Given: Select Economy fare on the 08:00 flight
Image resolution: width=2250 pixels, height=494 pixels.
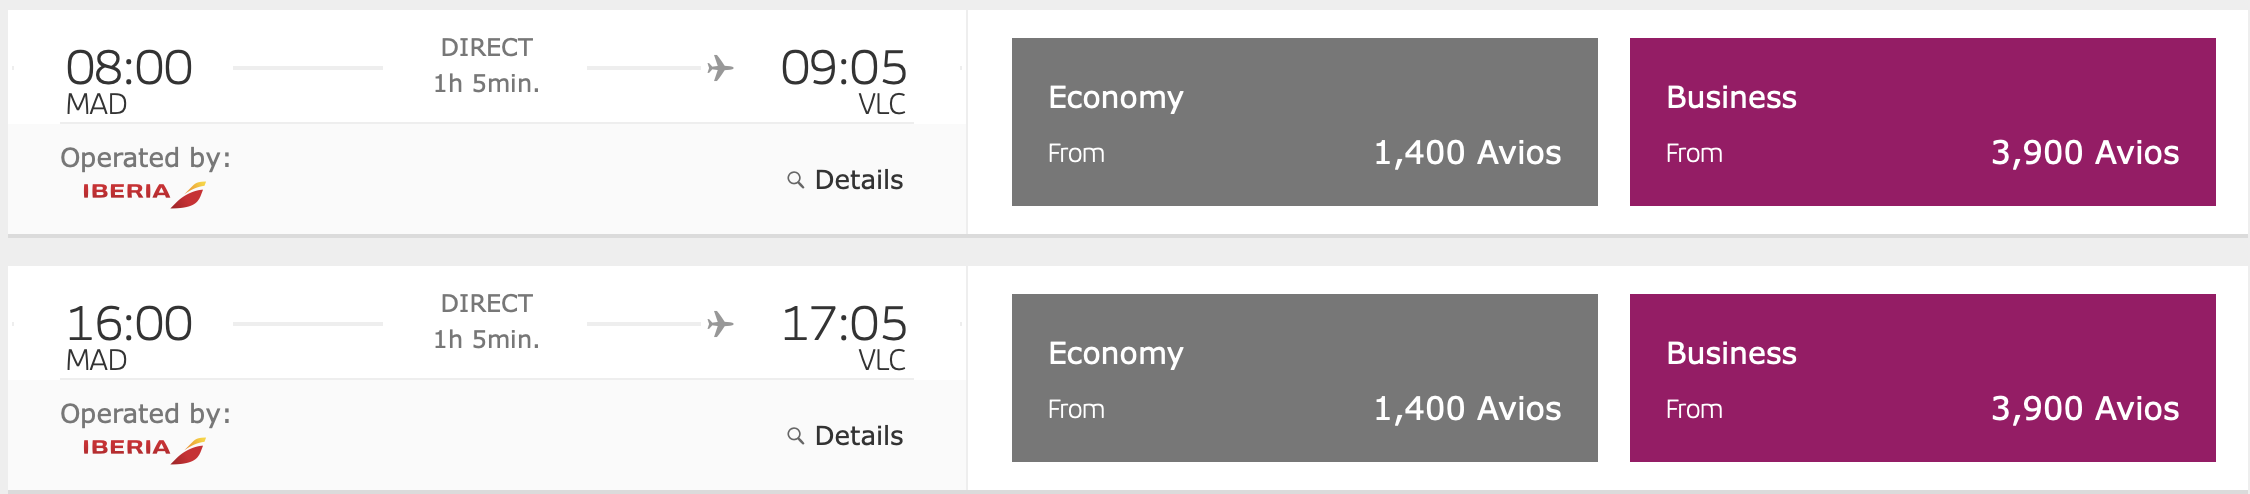Looking at the screenshot, I should pyautogui.click(x=1304, y=122).
